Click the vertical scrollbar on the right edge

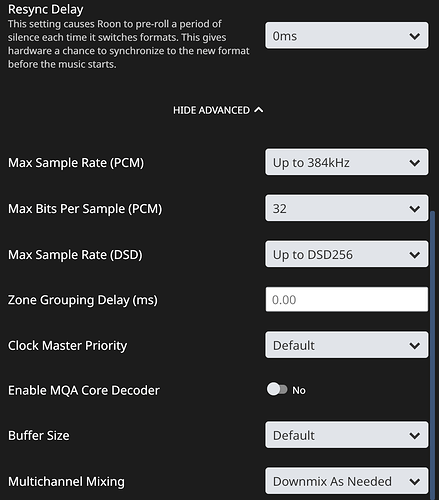point(433,355)
